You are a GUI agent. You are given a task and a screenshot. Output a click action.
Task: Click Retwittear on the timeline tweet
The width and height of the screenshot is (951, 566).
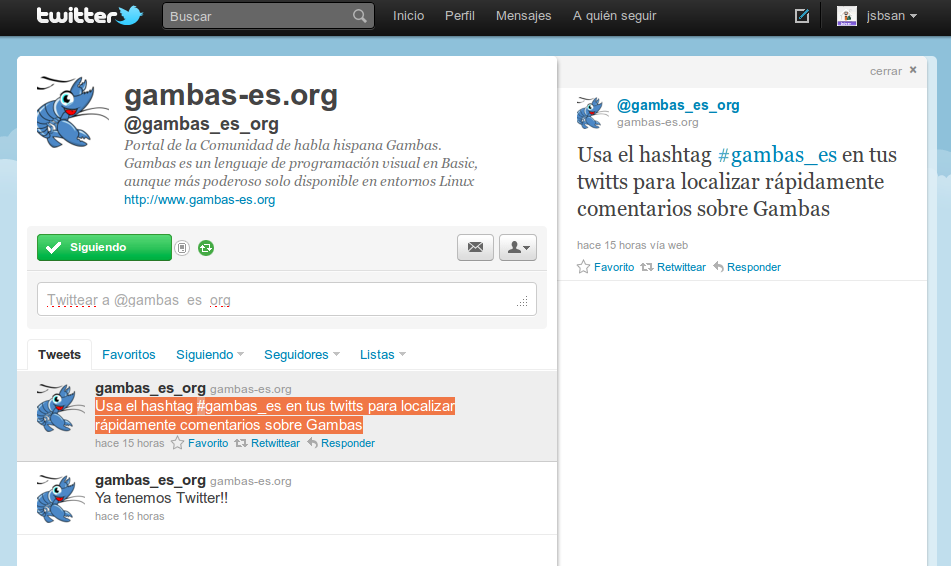coord(275,443)
